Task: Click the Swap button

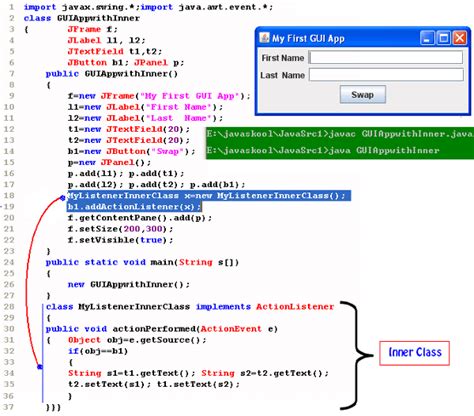Action: 363,95
